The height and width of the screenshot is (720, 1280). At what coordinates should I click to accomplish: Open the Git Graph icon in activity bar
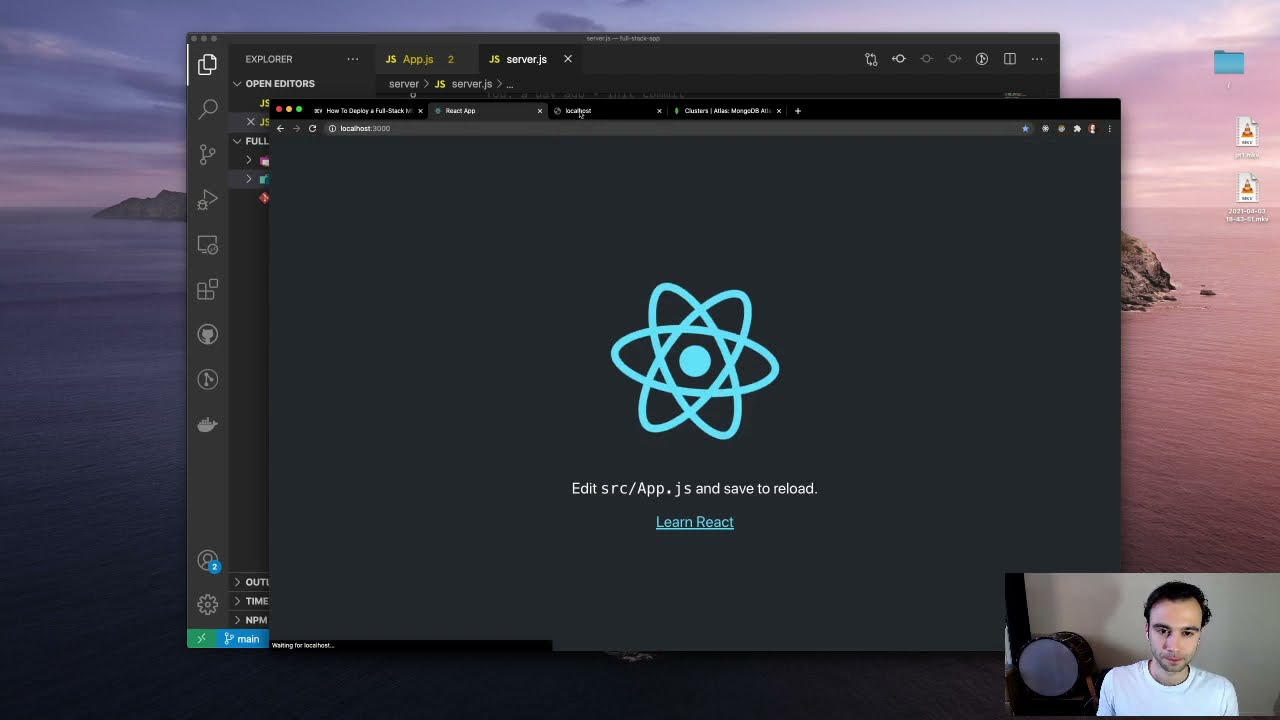(x=207, y=379)
